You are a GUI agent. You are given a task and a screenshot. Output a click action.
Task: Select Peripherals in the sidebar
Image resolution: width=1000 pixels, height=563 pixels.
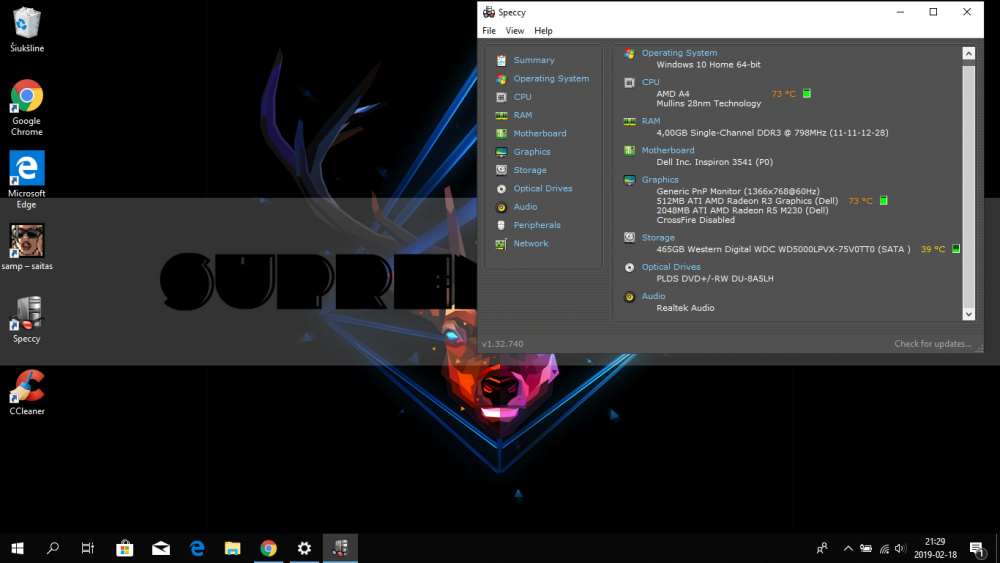(537, 225)
